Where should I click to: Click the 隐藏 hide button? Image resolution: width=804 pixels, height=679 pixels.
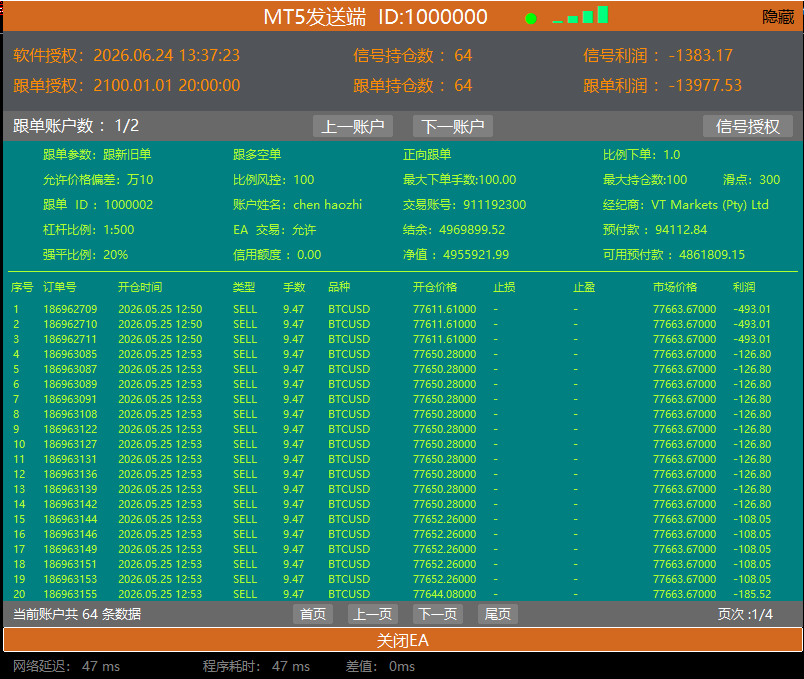(x=778, y=17)
